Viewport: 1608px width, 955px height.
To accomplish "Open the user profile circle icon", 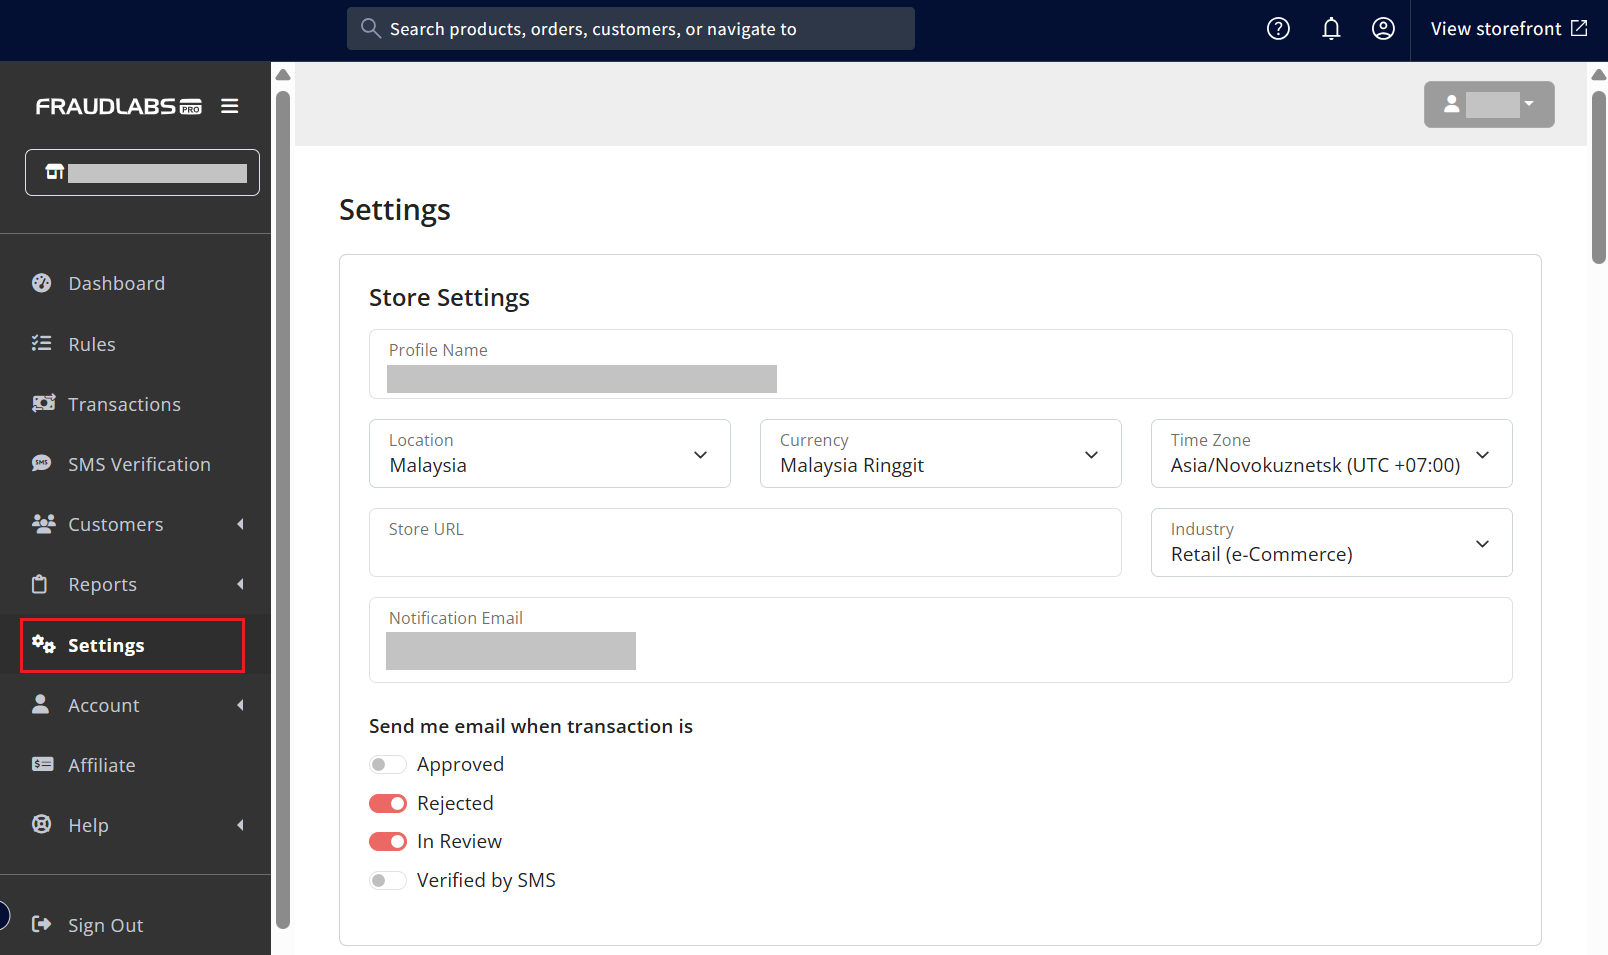I will click(x=1383, y=29).
